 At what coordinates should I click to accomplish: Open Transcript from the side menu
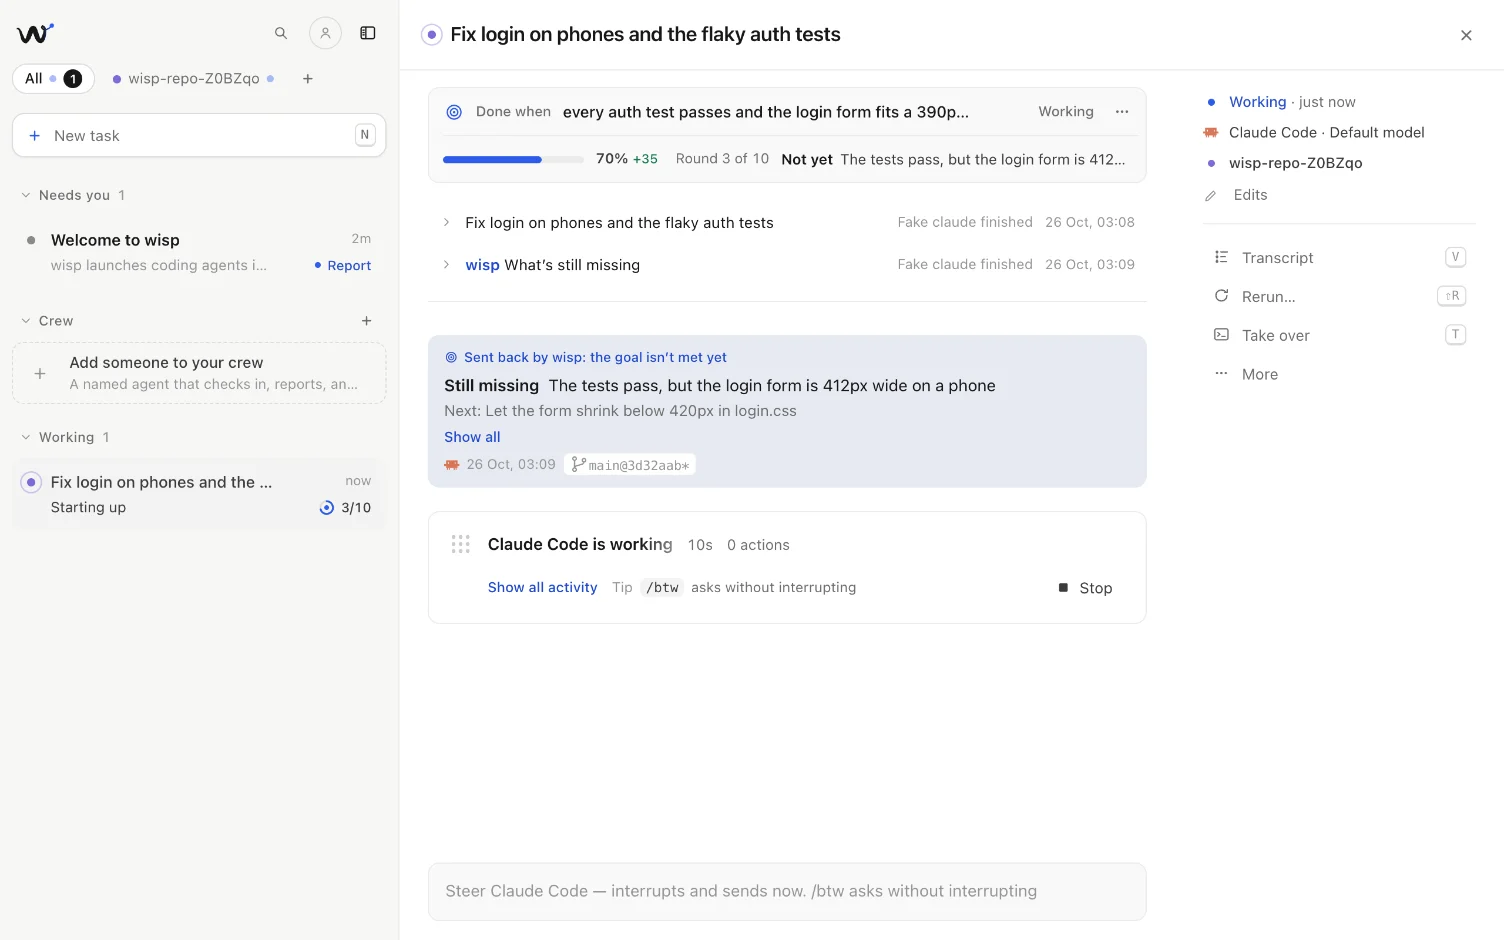[x=1339, y=257]
